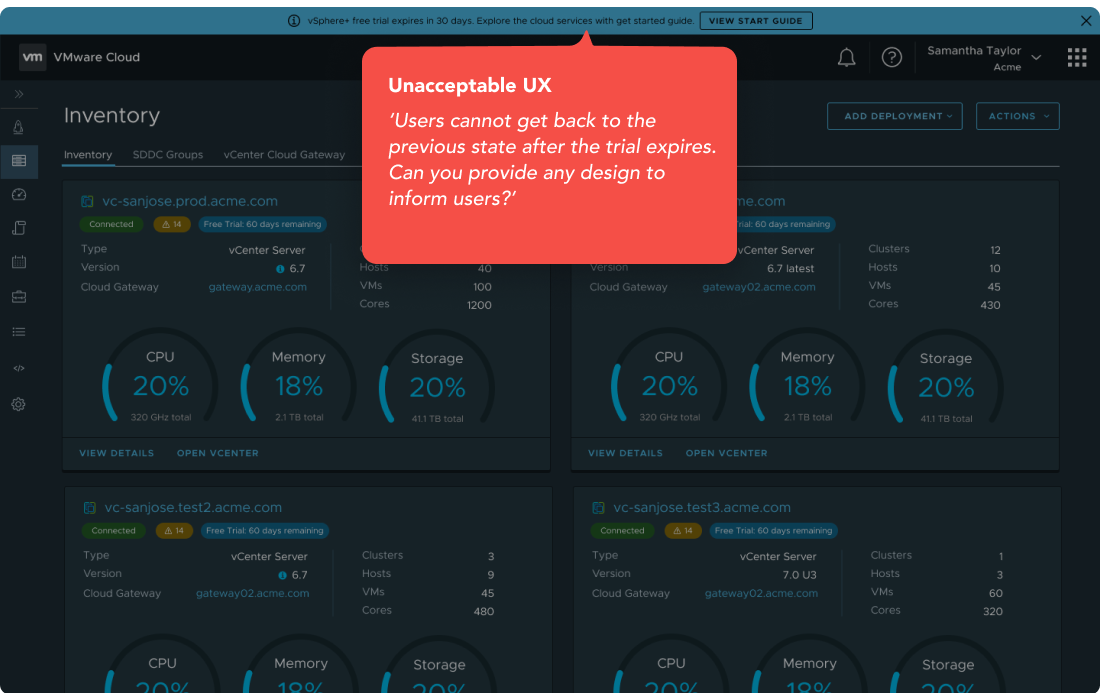Click the Connected badge on test3 card
Screen dimensions: 1100x693
(622, 531)
